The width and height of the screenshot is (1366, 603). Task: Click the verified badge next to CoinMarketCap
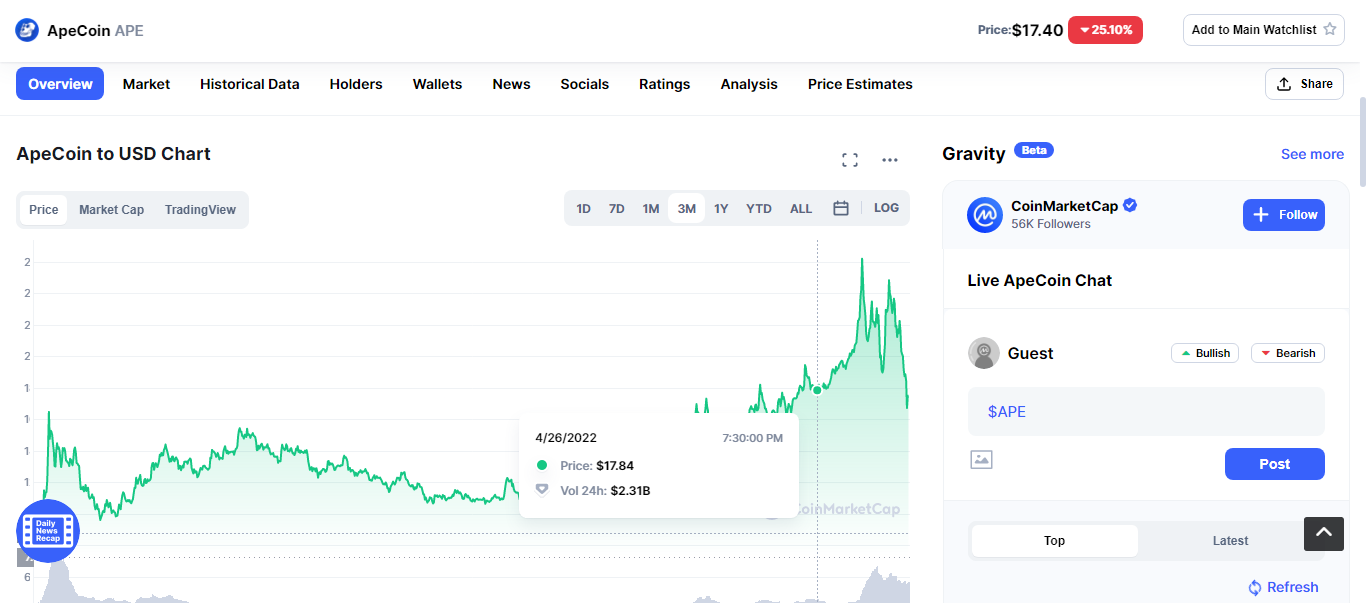click(x=1130, y=205)
